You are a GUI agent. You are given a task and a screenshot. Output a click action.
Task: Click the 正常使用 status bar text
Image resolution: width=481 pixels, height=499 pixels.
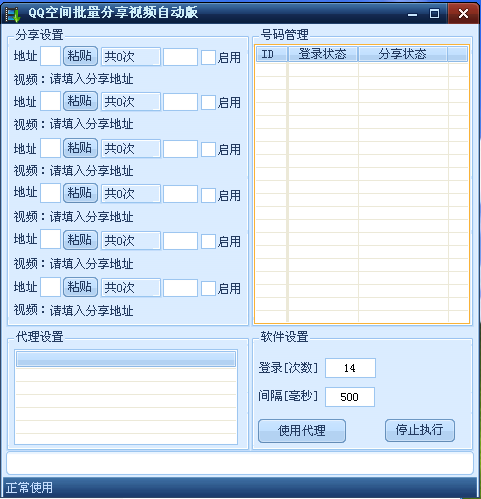(x=29, y=488)
